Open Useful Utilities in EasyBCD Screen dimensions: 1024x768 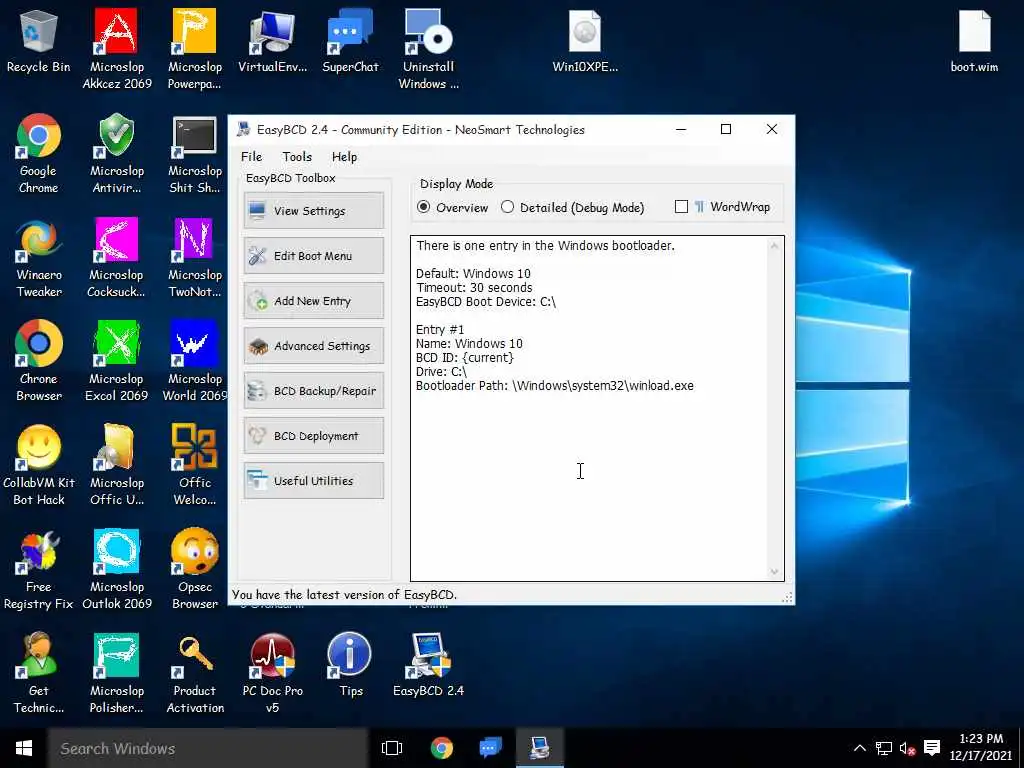coord(313,481)
